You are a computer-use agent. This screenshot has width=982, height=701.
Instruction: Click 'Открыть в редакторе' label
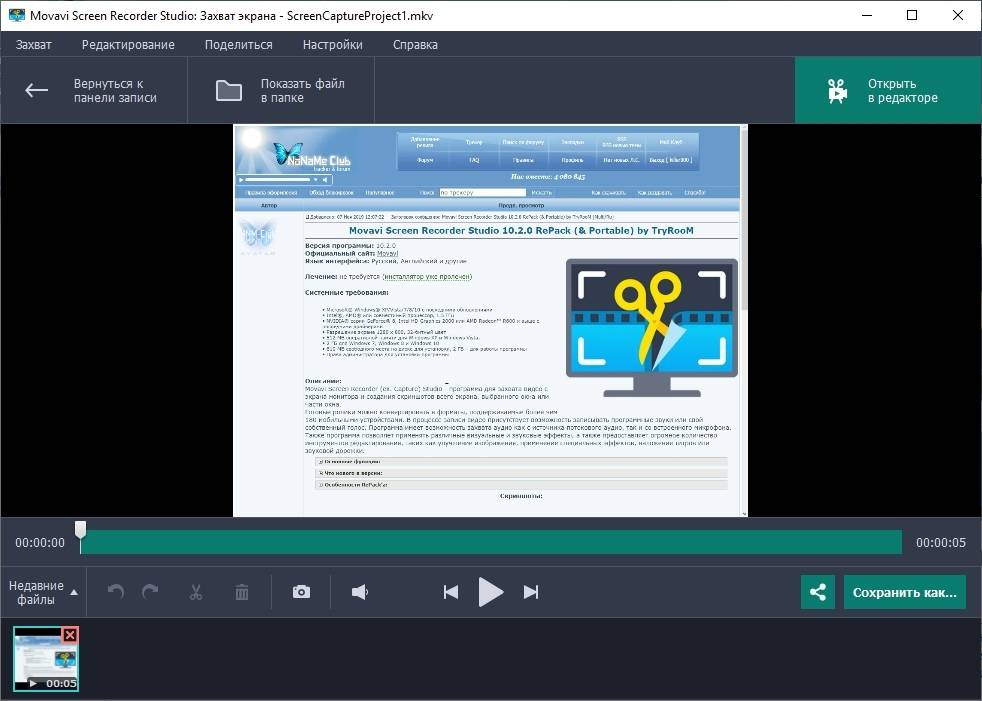click(902, 90)
